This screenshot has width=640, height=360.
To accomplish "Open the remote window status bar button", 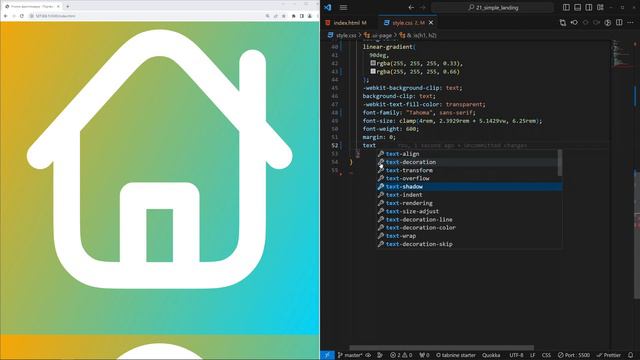I will [327, 355].
